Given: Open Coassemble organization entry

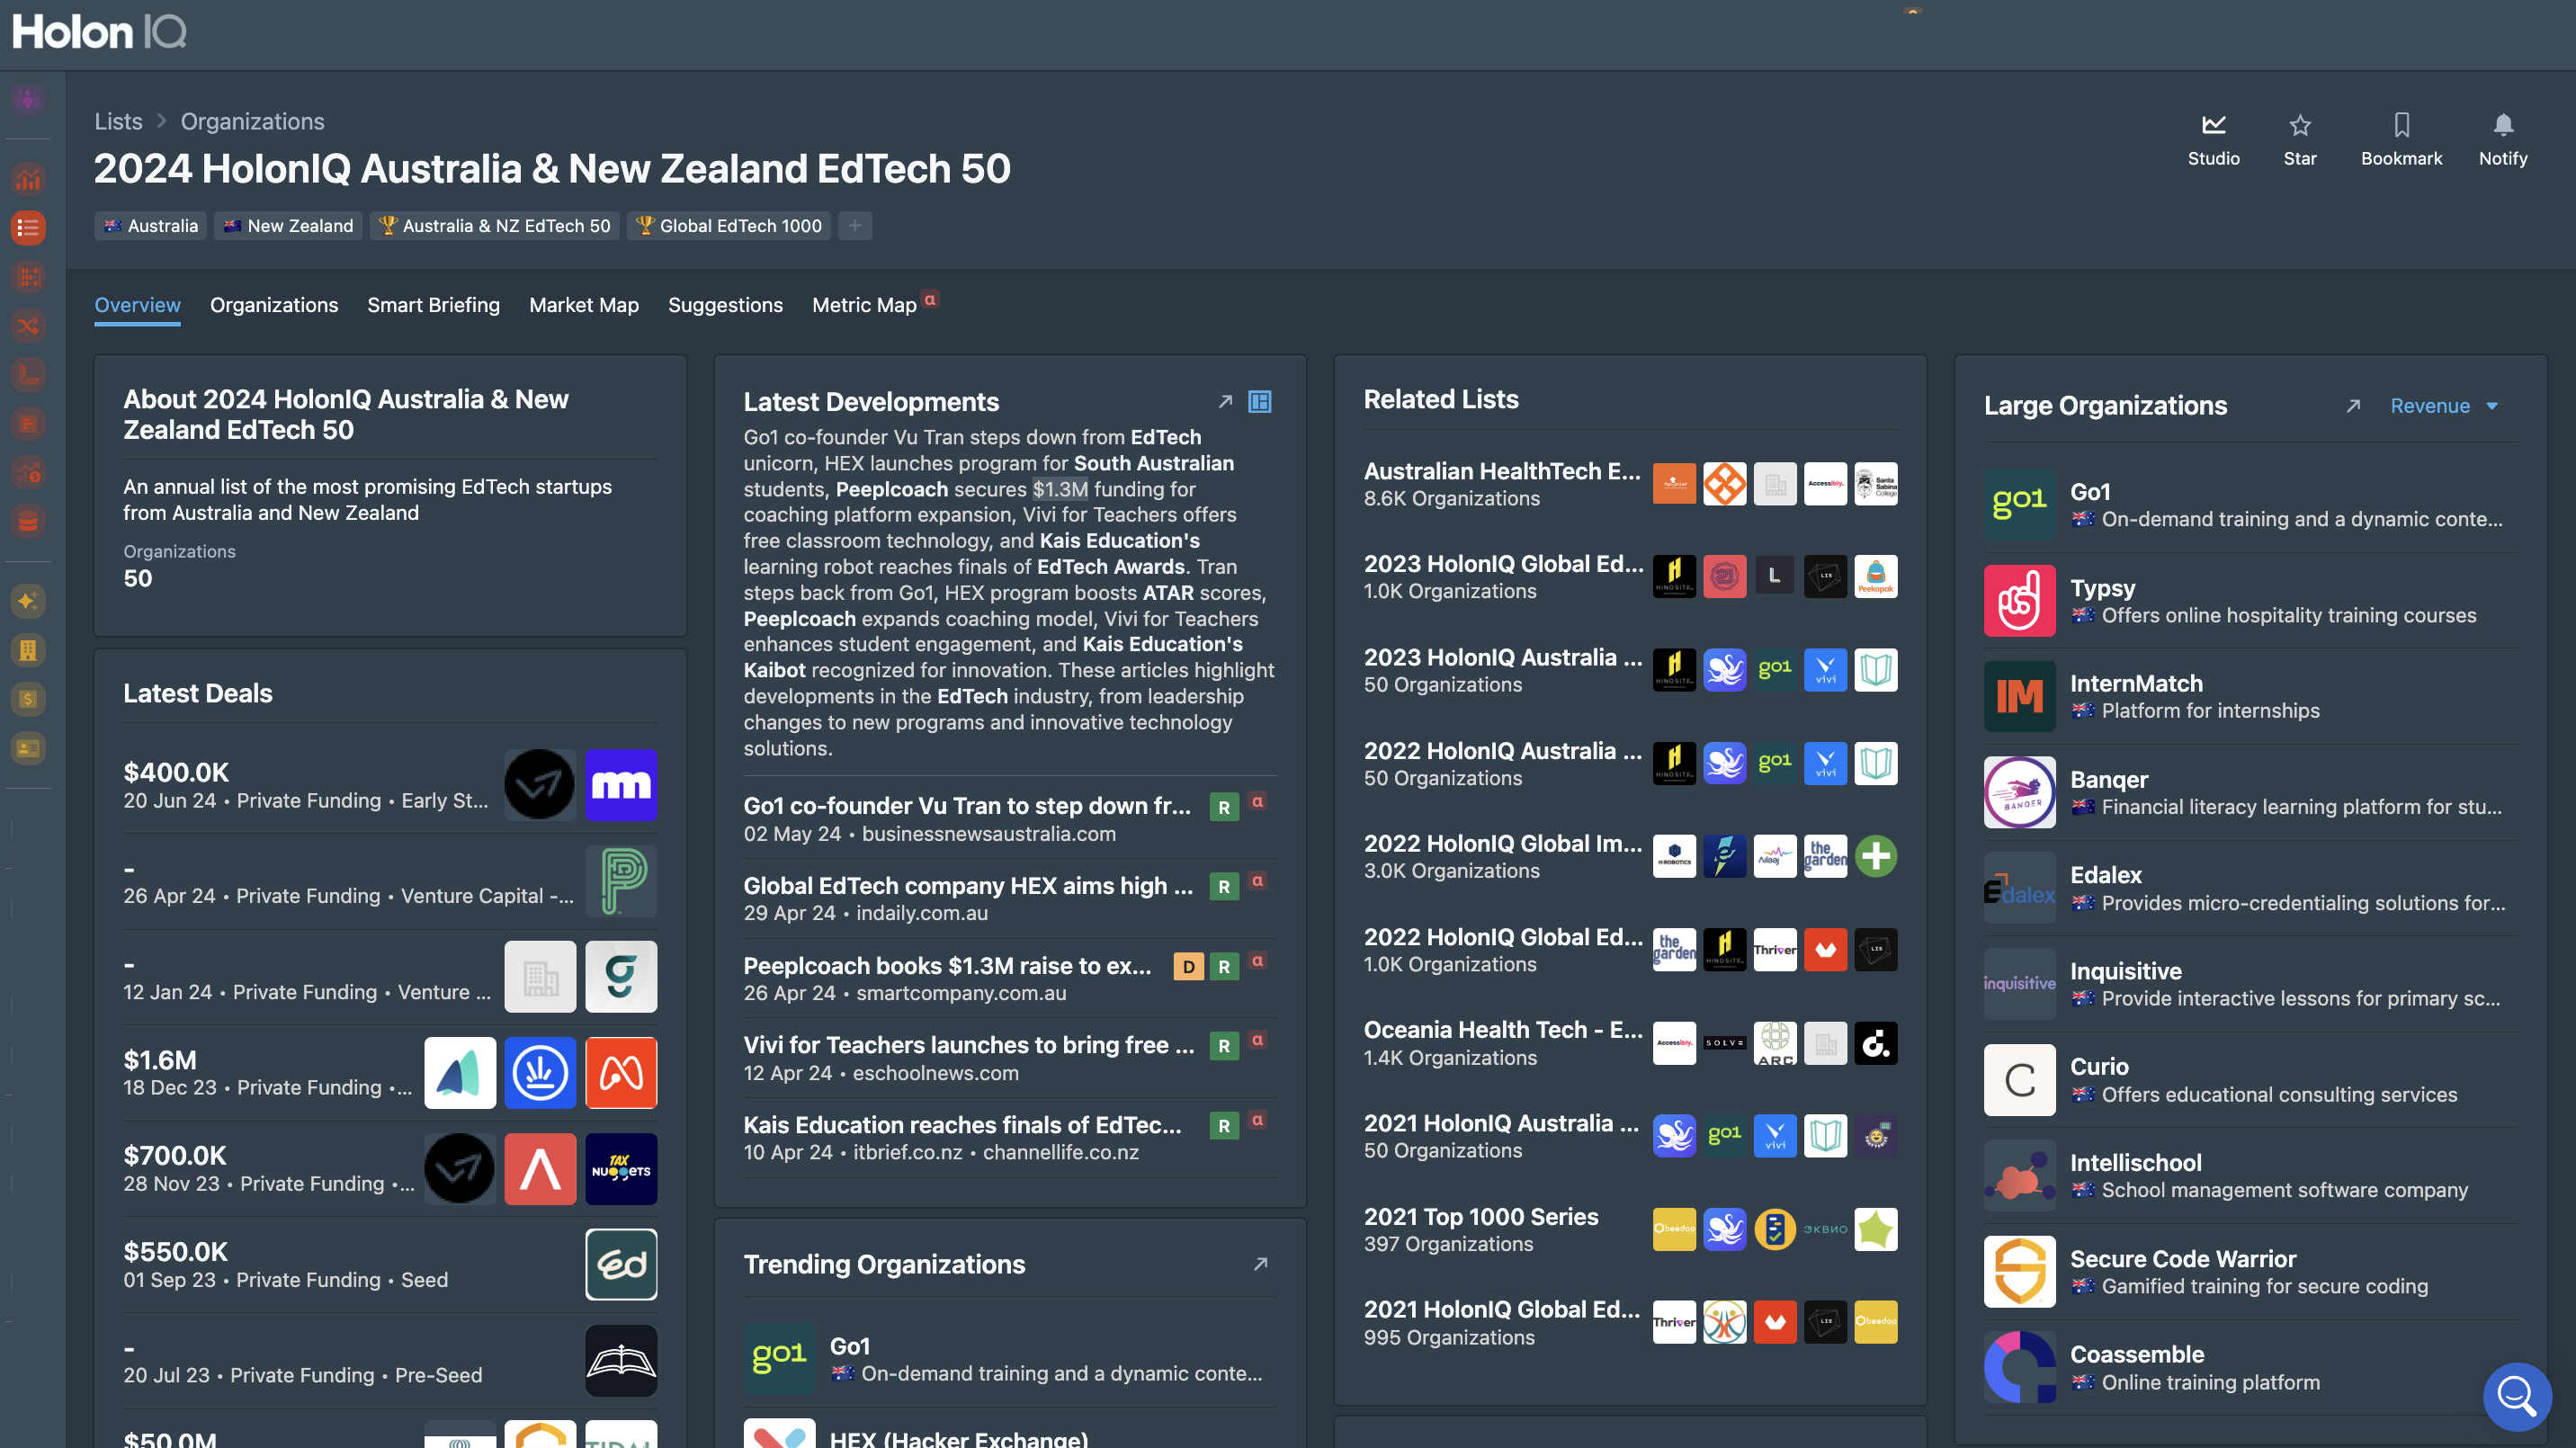Looking at the screenshot, I should pos(2250,1368).
